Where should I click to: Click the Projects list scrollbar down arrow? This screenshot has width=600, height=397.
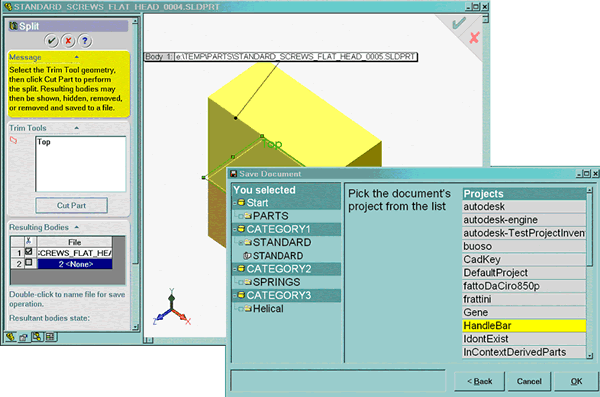point(590,356)
